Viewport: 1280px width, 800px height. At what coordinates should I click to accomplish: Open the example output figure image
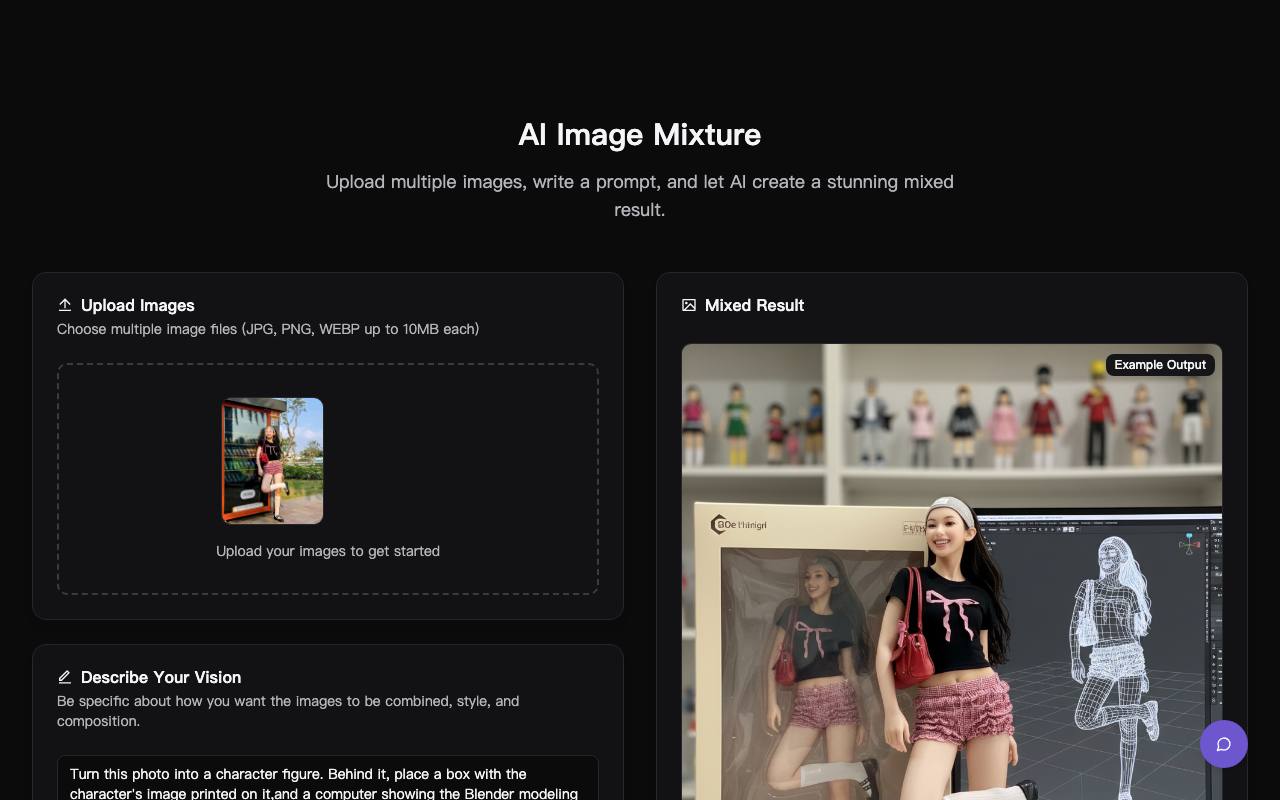pos(952,572)
